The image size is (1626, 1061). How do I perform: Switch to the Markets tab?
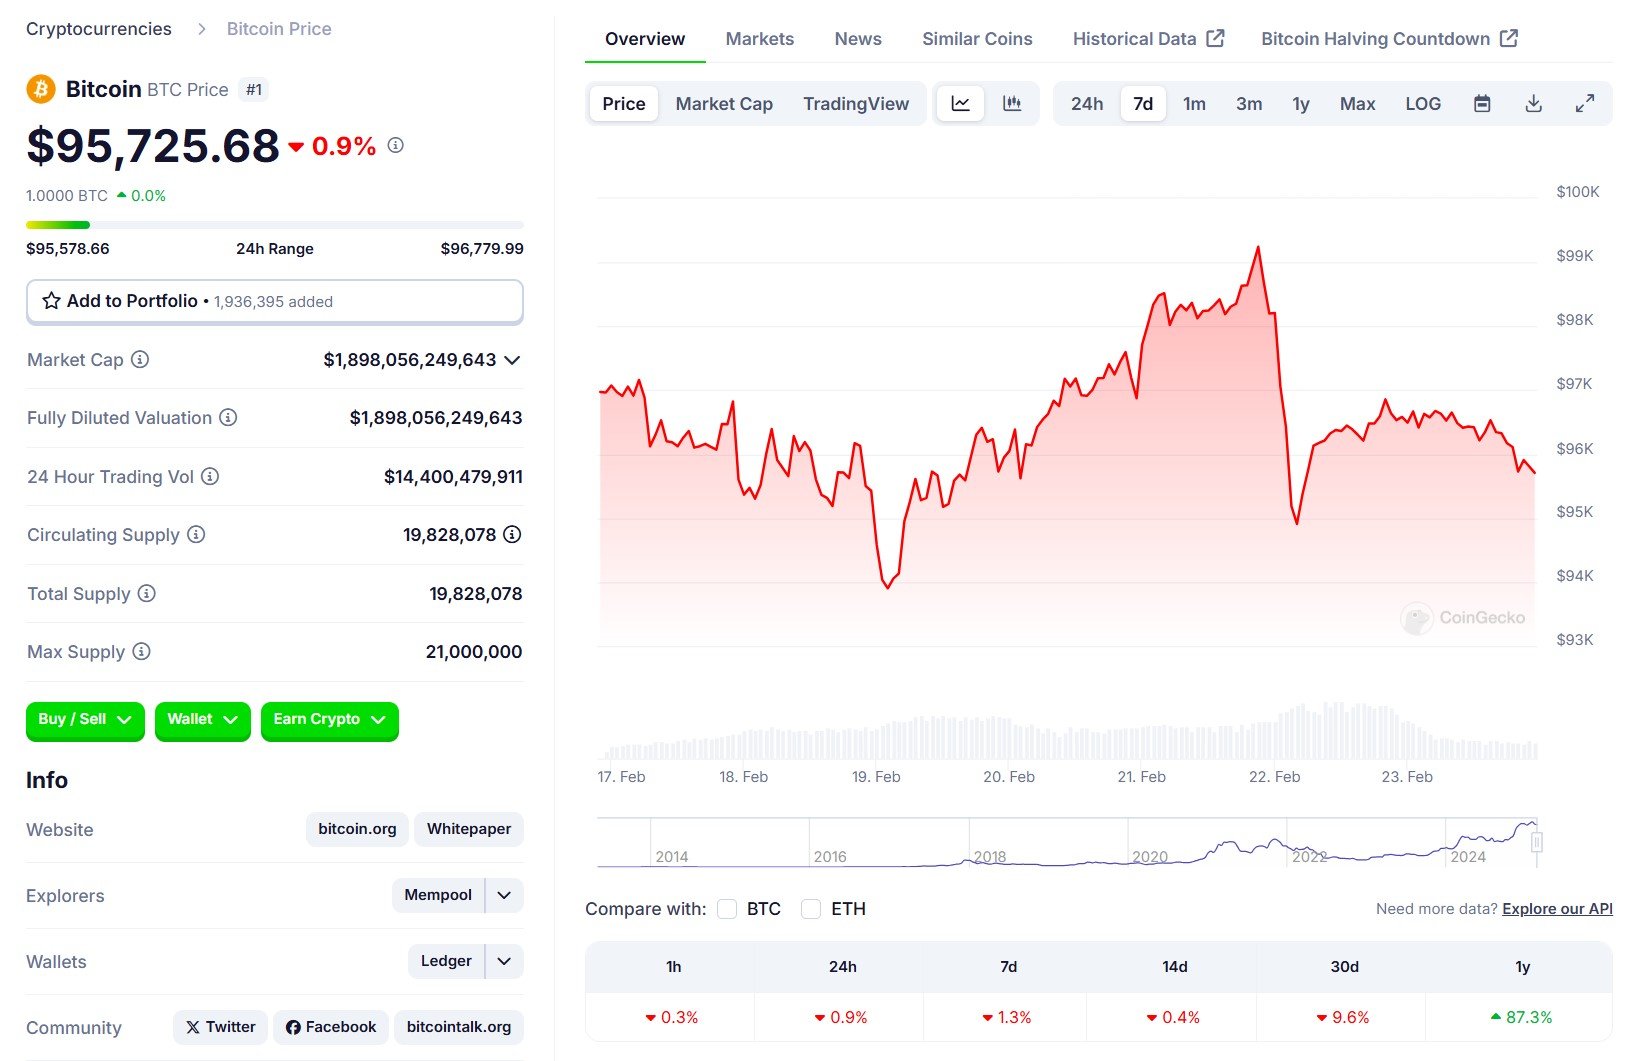(x=759, y=39)
